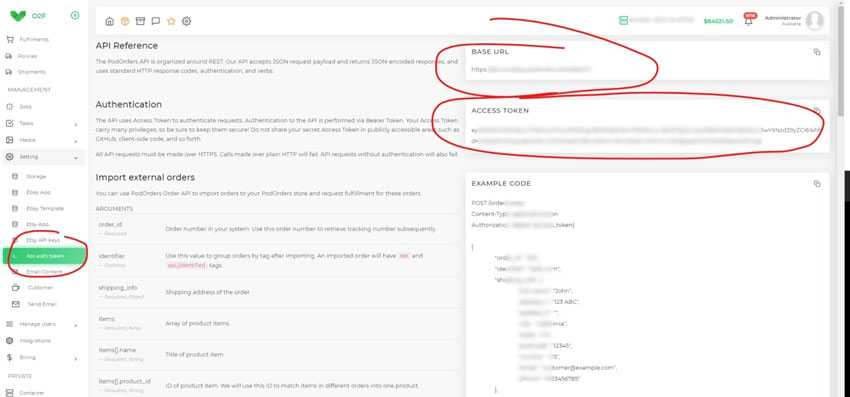
Task: Copy the Base URL with the copy icon
Action: point(817,52)
